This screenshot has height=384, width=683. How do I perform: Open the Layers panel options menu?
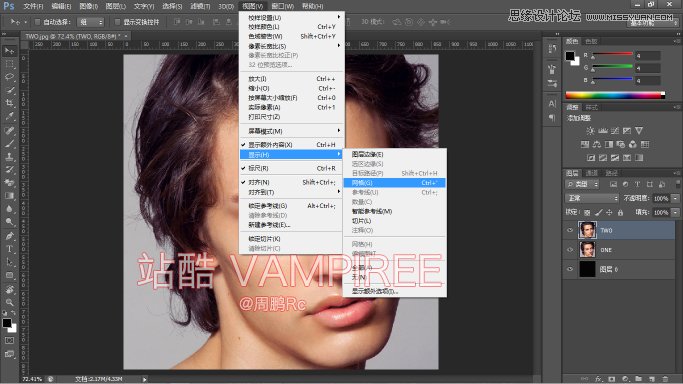coord(677,173)
